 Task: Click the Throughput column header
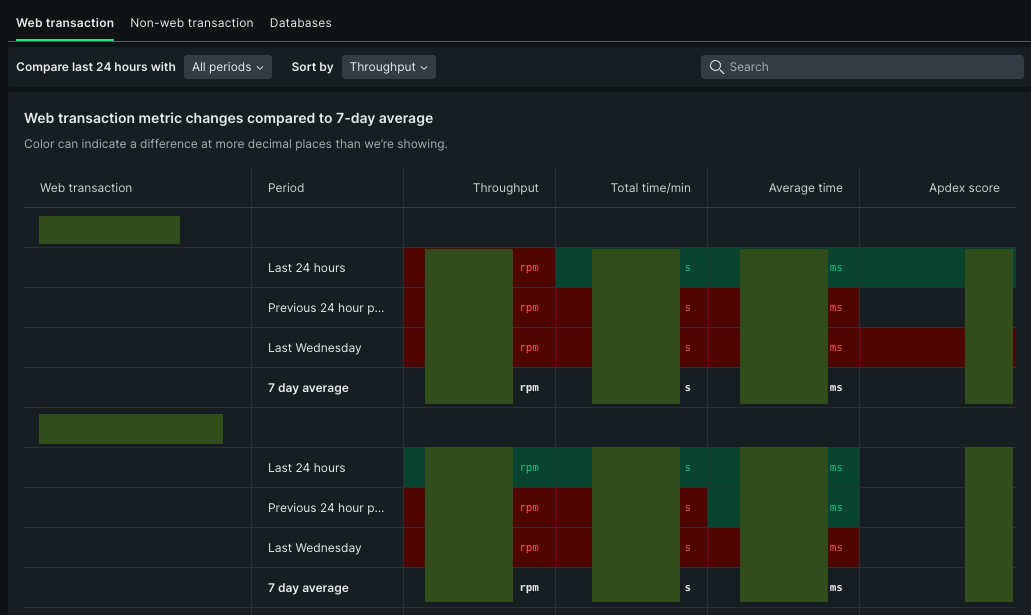505,188
